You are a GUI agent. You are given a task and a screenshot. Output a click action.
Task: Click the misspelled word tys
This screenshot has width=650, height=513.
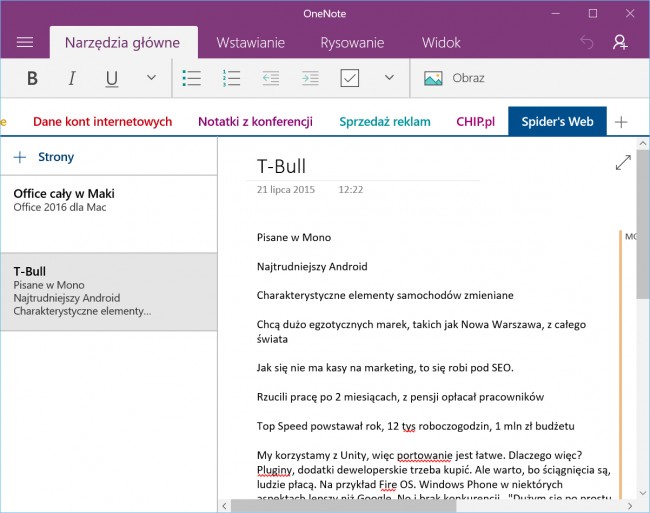pyautogui.click(x=408, y=426)
